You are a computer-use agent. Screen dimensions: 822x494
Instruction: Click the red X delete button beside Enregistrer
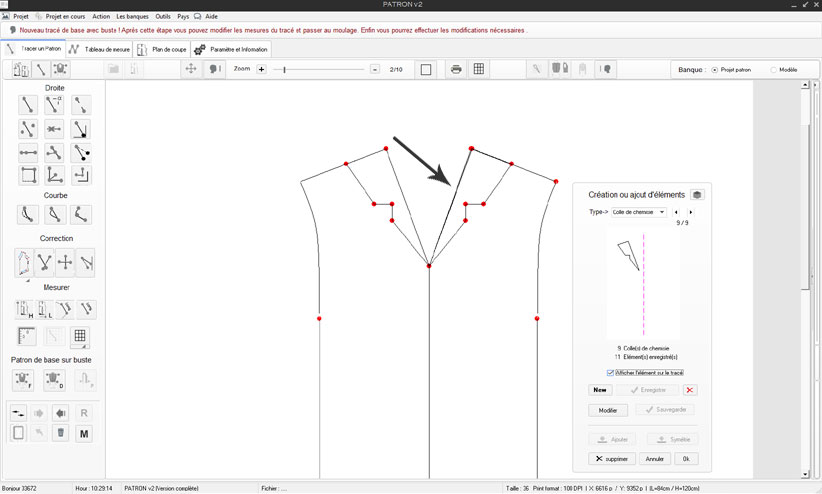tap(690, 390)
